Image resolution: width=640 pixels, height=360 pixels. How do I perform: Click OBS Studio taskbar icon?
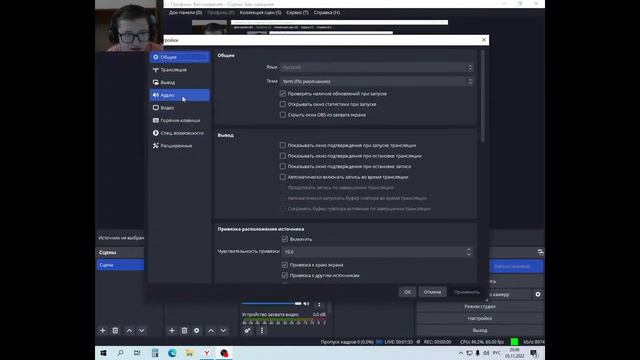tap(224, 353)
